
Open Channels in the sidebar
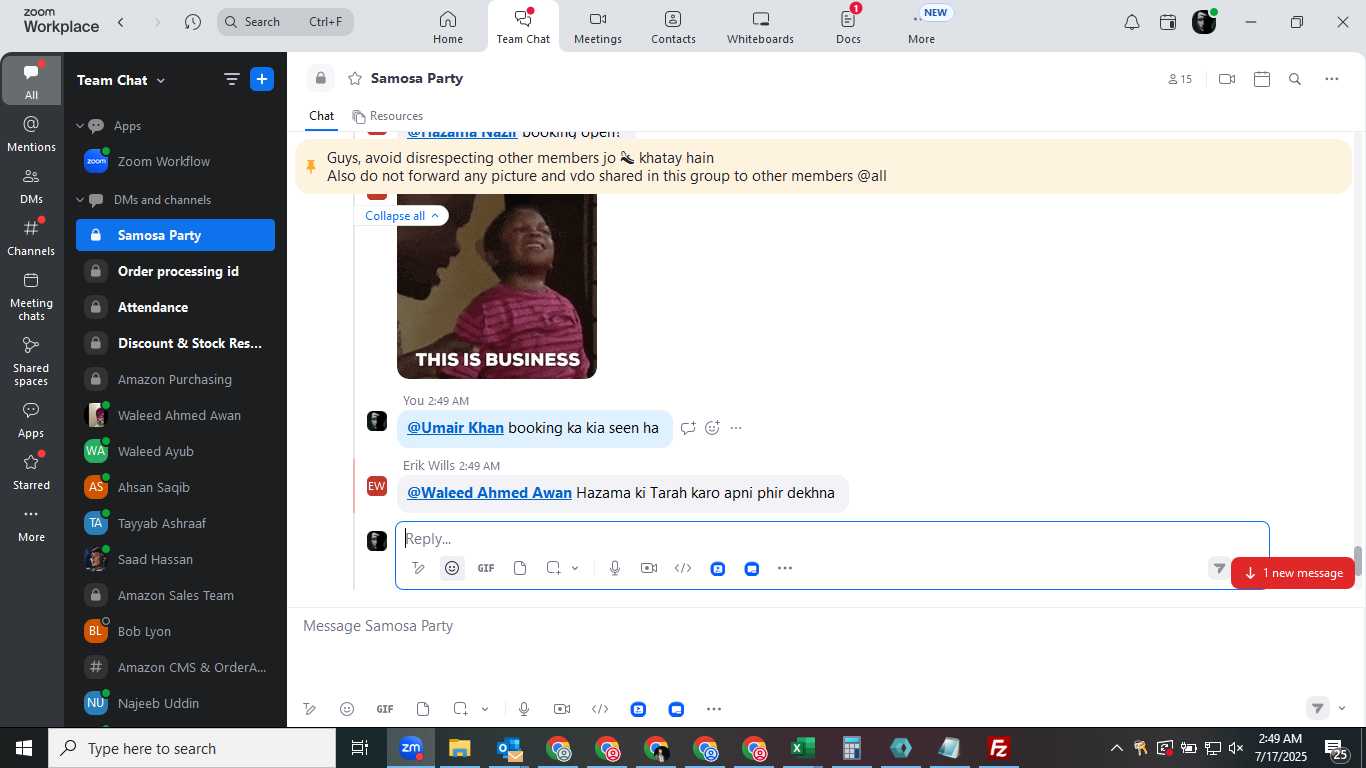tap(31, 237)
